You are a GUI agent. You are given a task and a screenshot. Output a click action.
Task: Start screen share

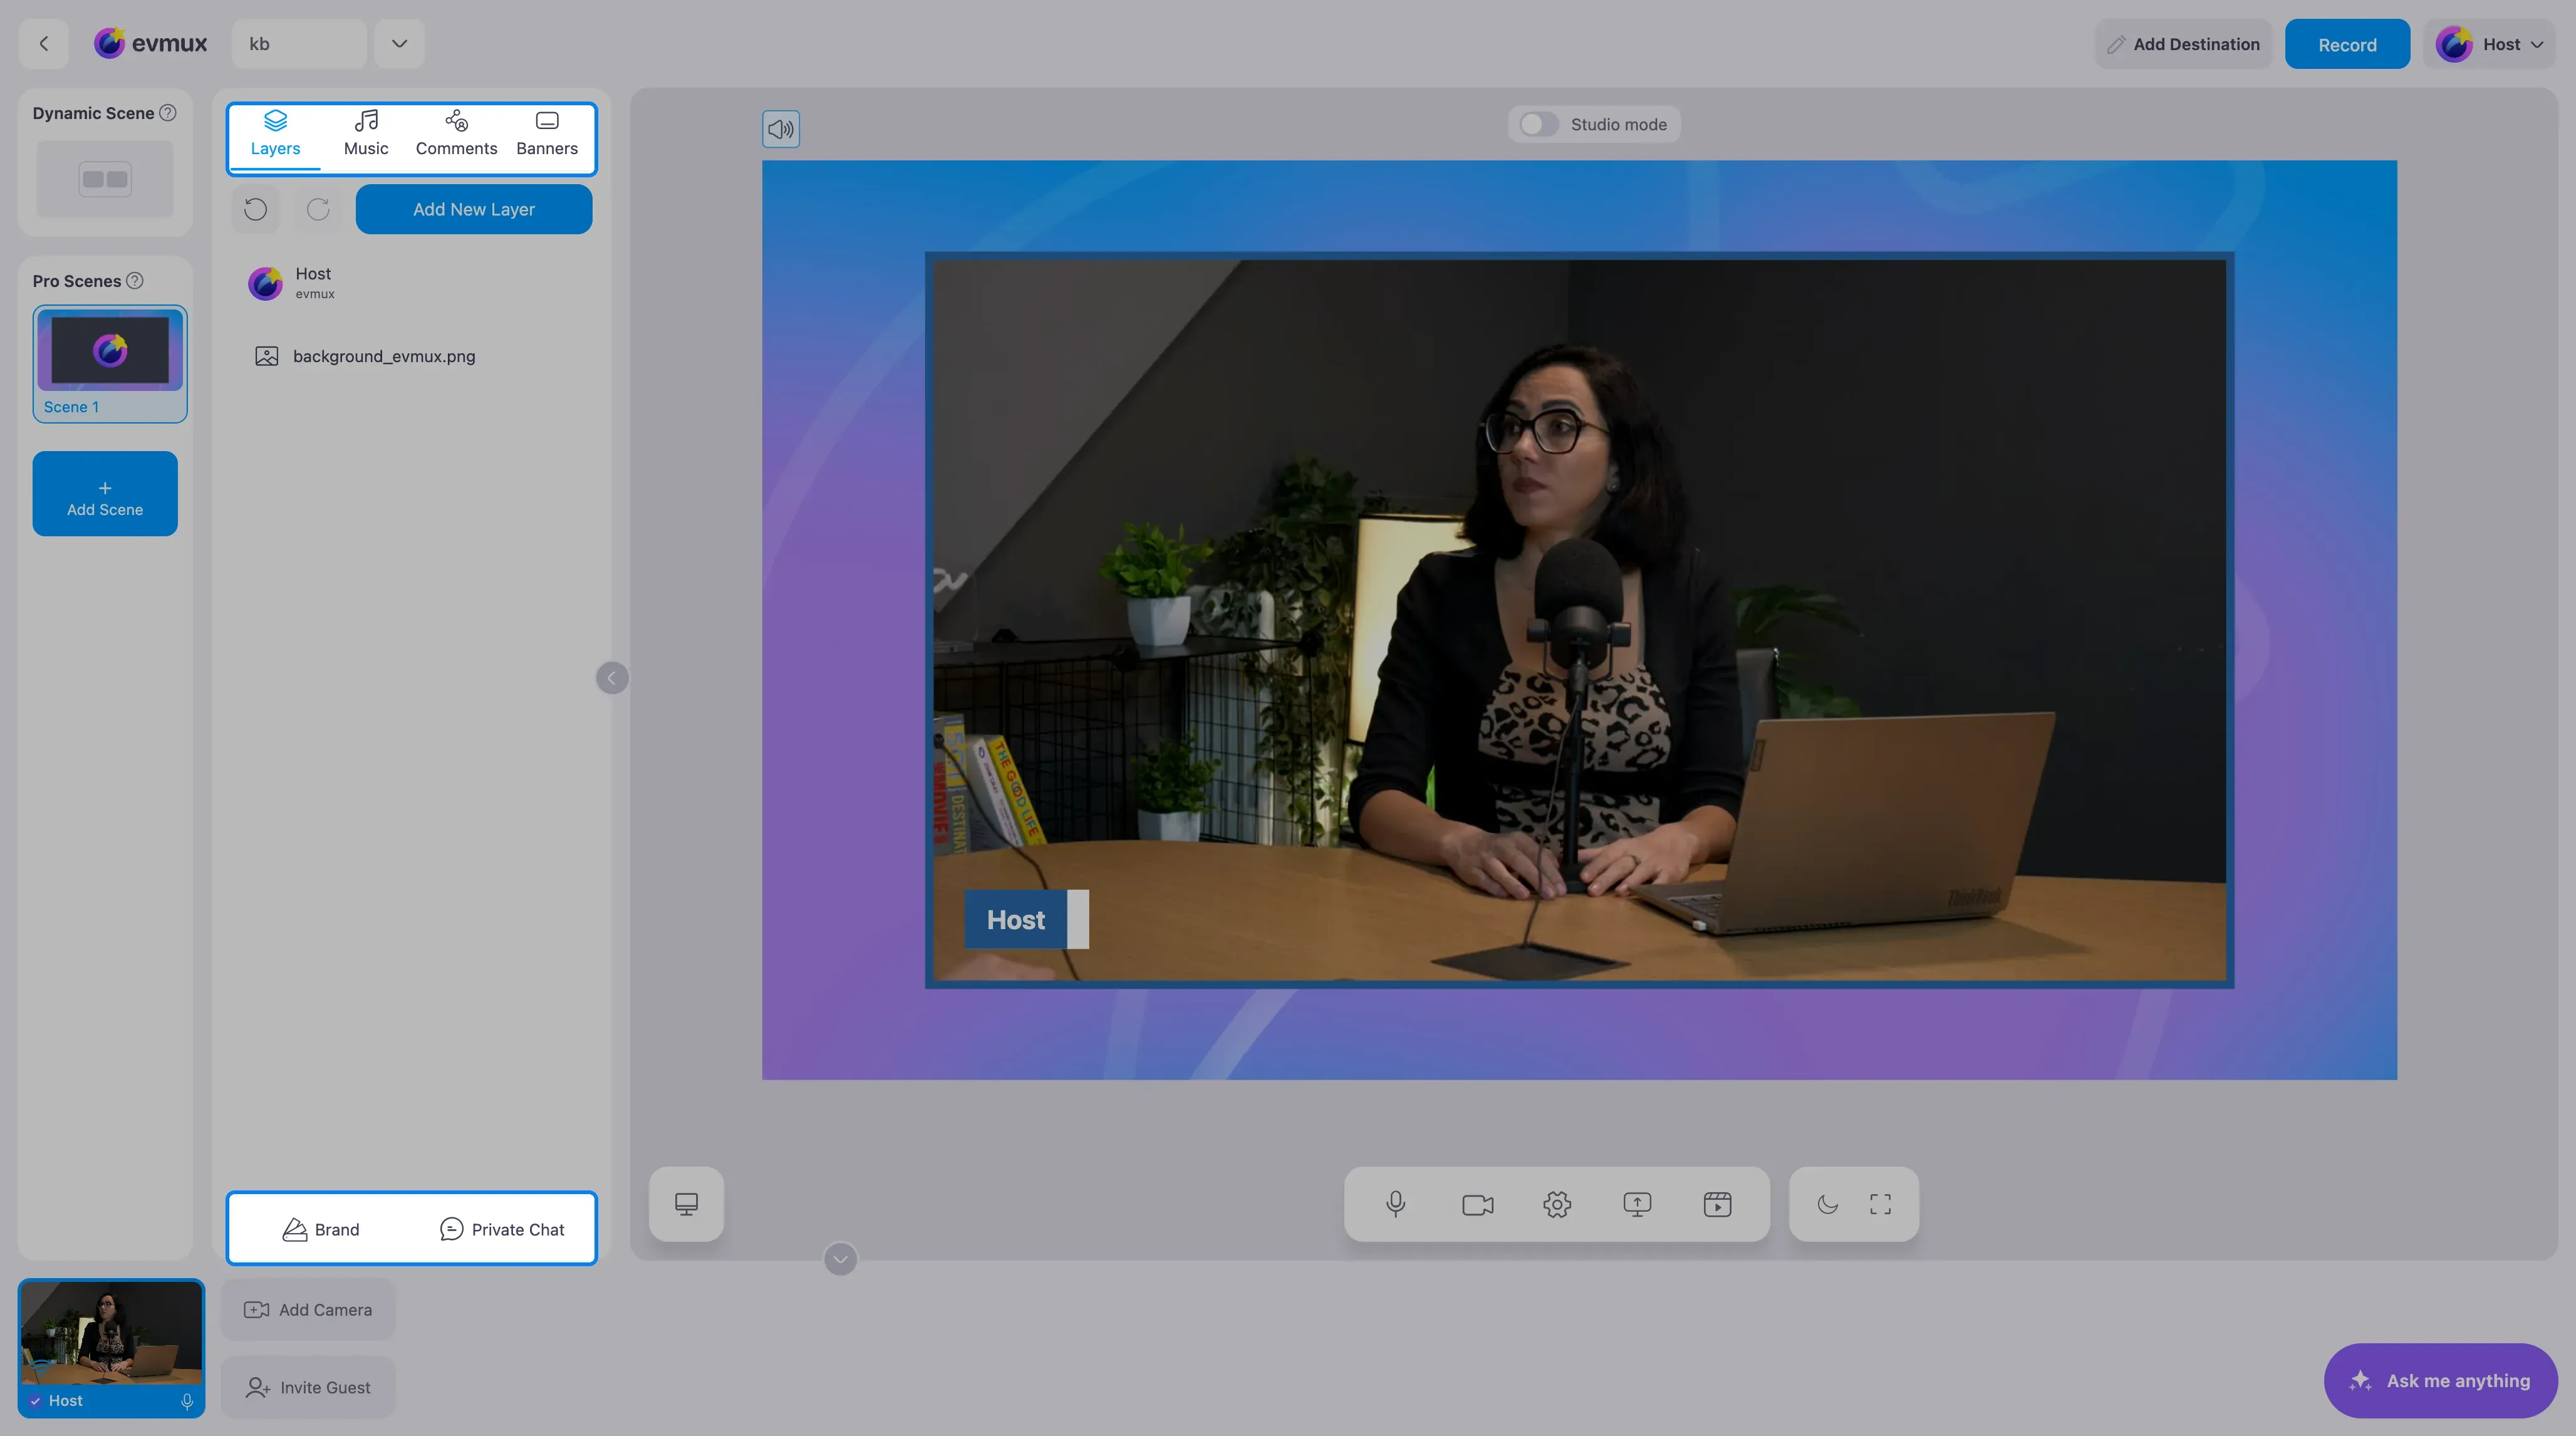(1637, 1204)
